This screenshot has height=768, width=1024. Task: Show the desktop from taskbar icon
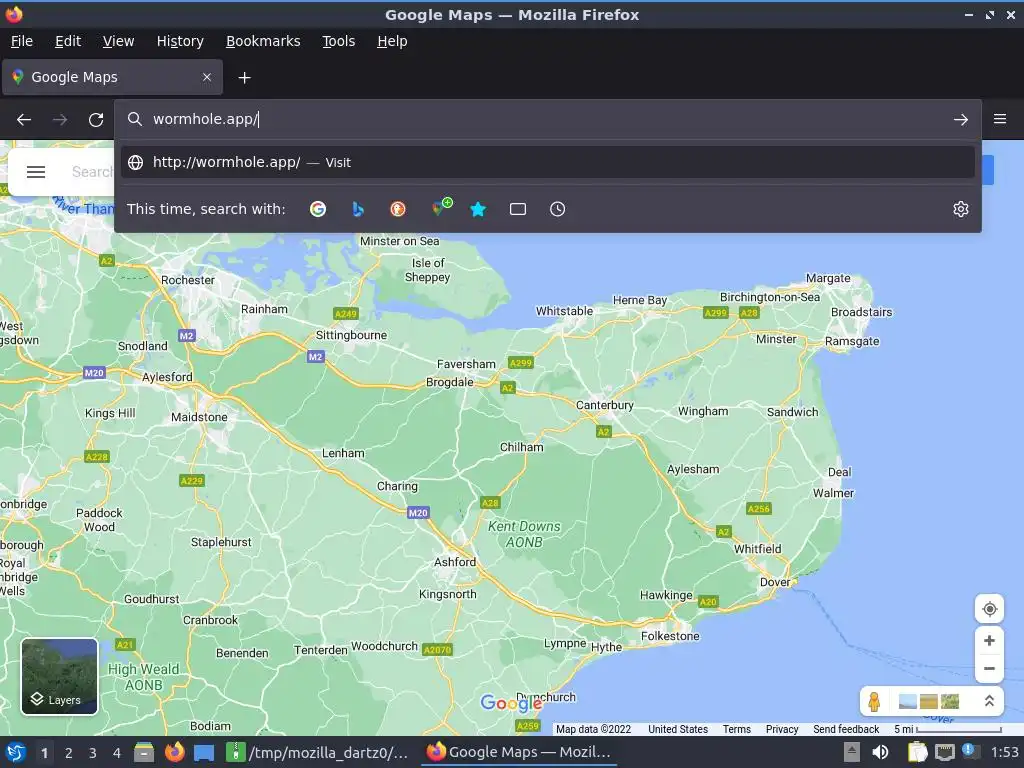pyautogui.click(x=204, y=752)
